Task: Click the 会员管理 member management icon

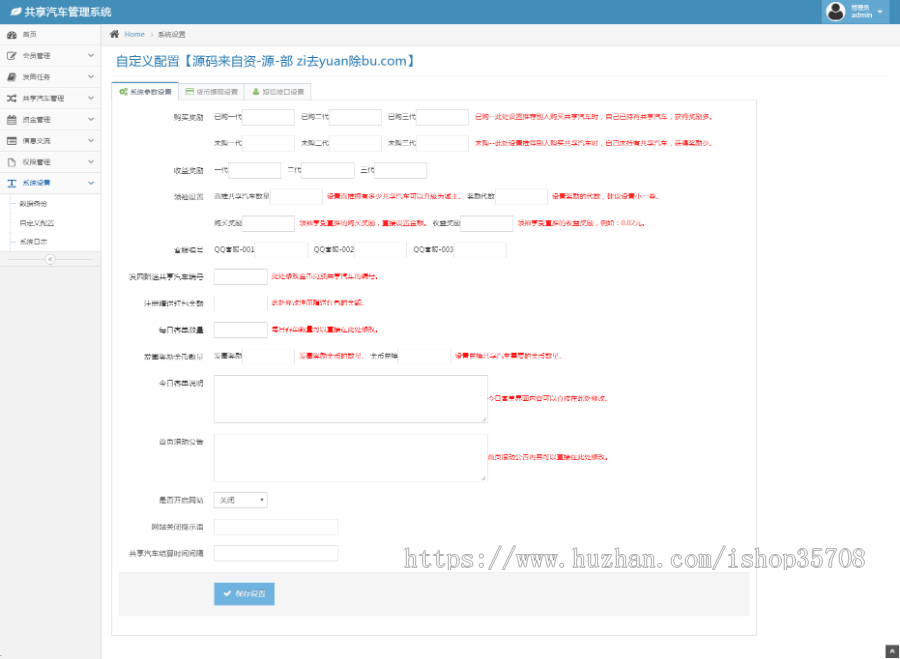Action: click(x=11, y=56)
